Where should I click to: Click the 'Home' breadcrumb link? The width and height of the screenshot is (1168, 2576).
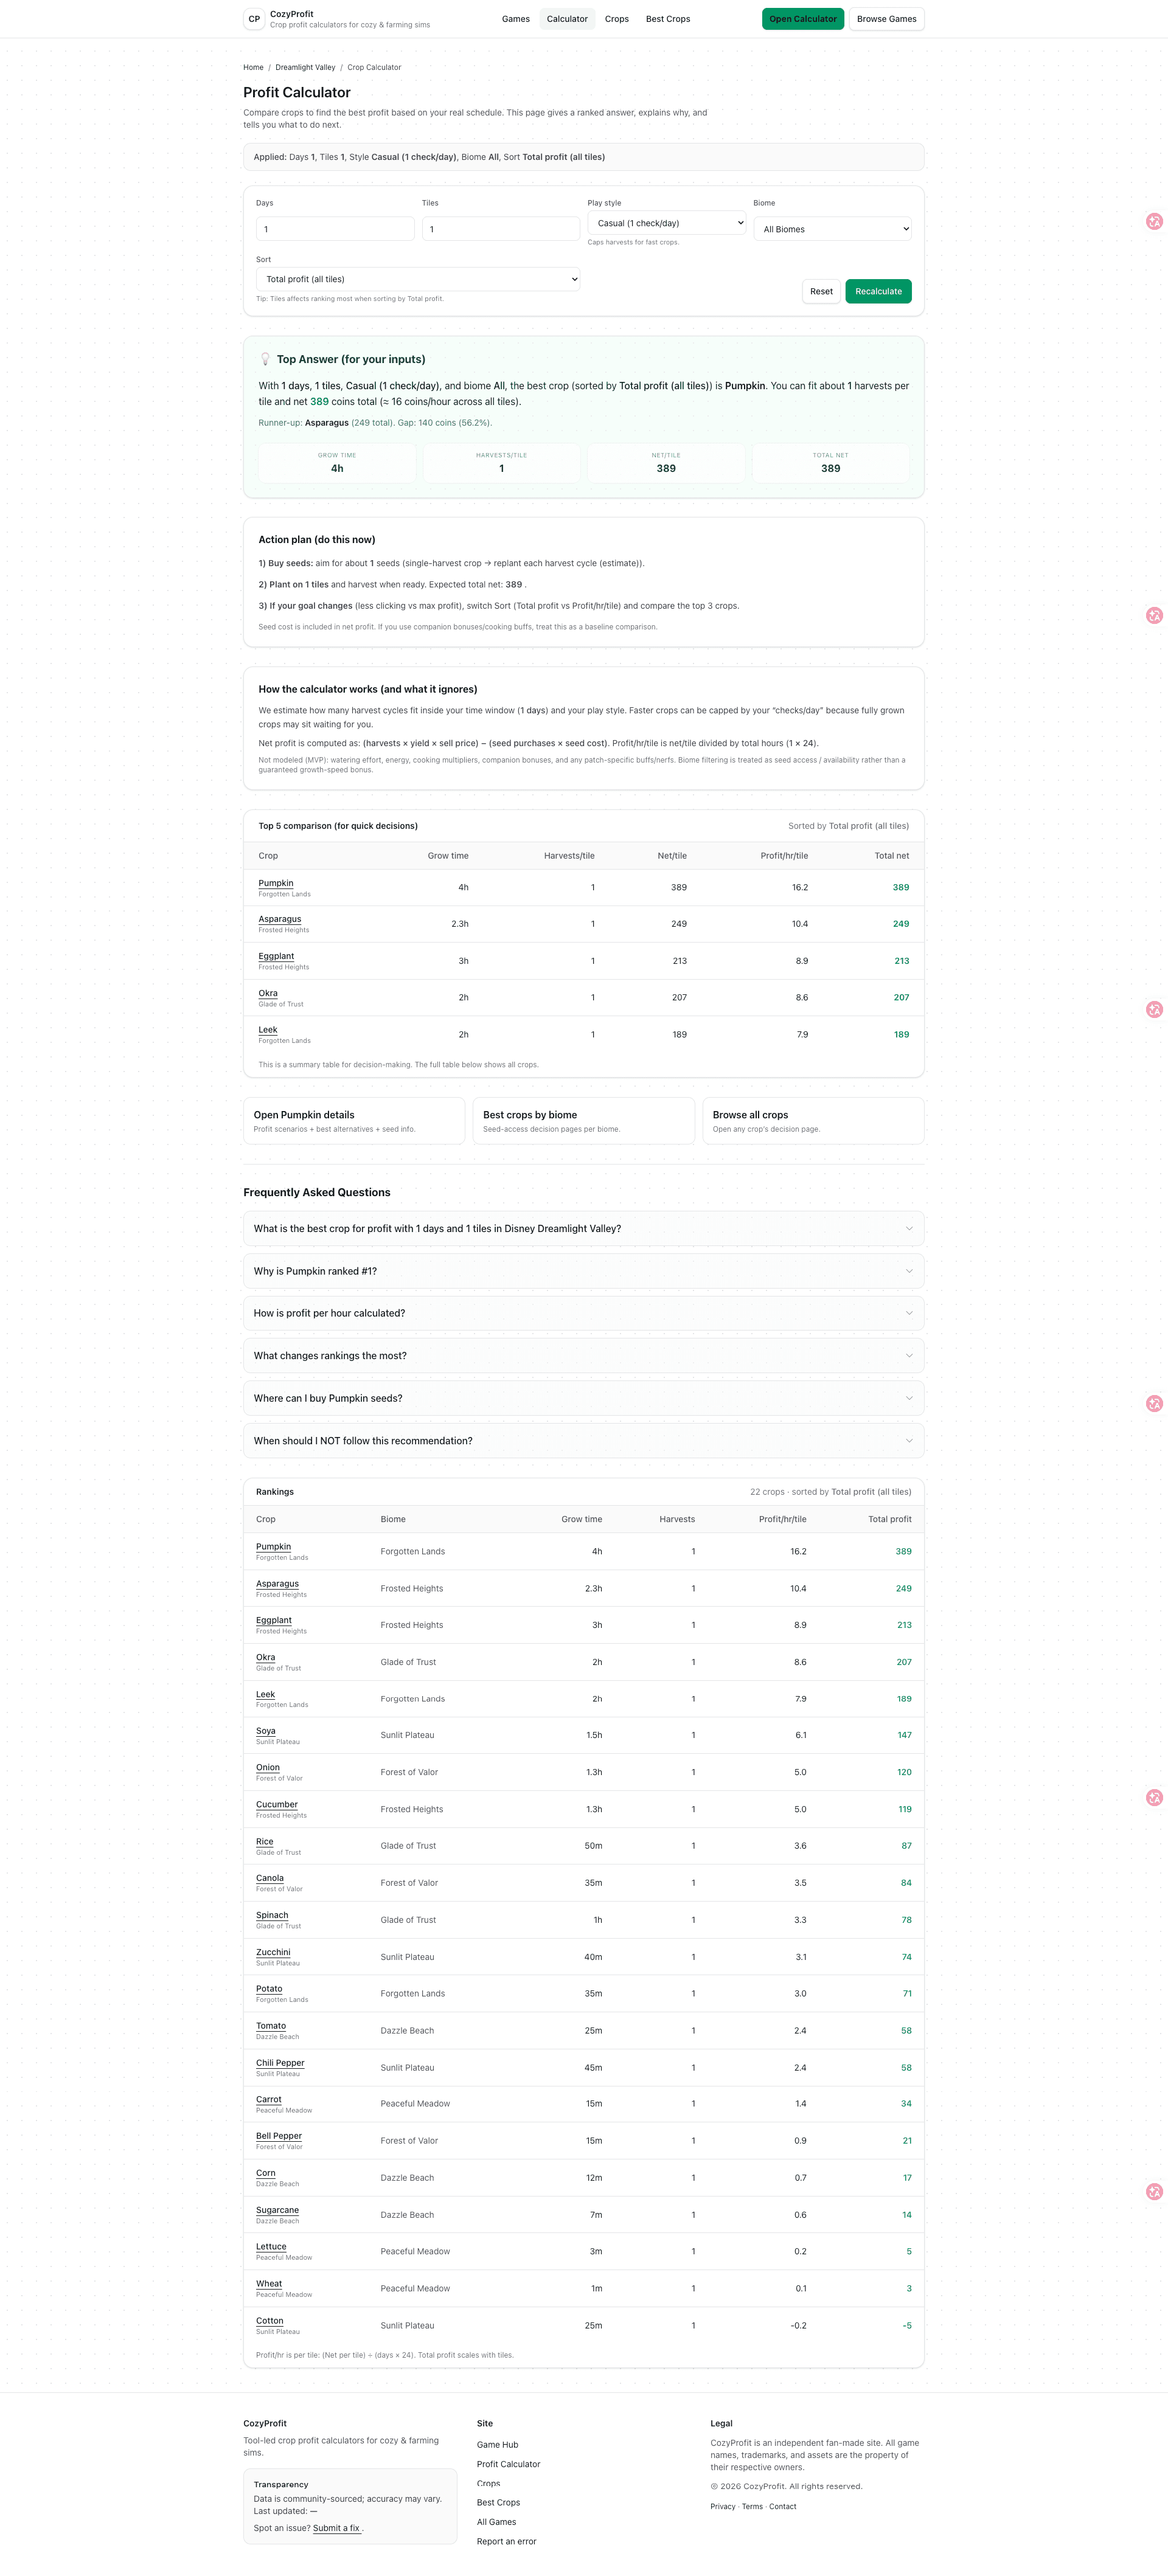tap(253, 67)
